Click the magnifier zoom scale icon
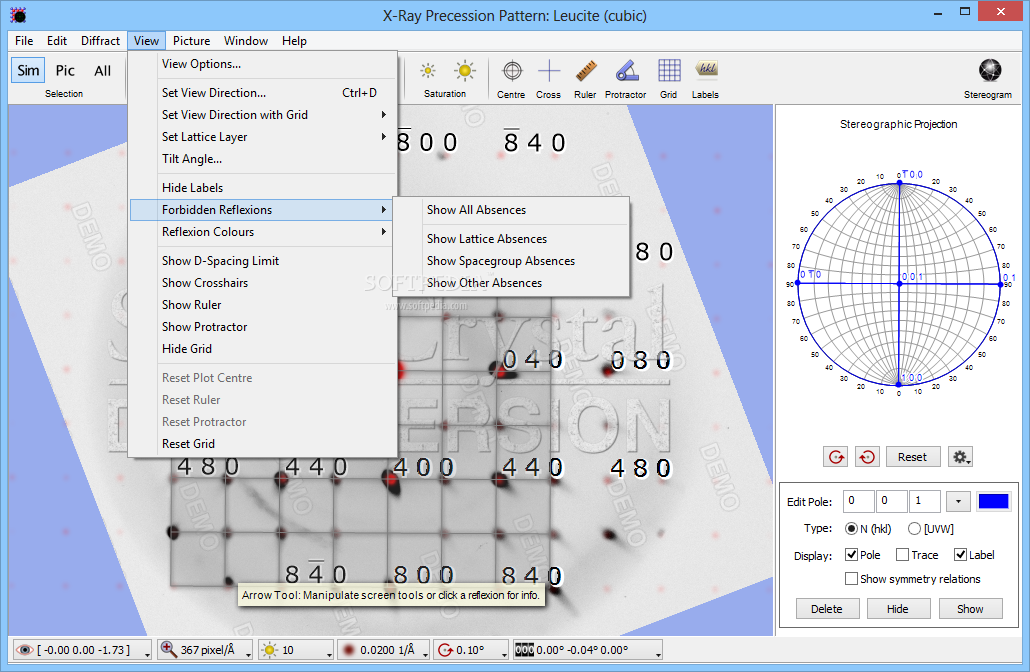1030x672 pixels. [x=168, y=649]
